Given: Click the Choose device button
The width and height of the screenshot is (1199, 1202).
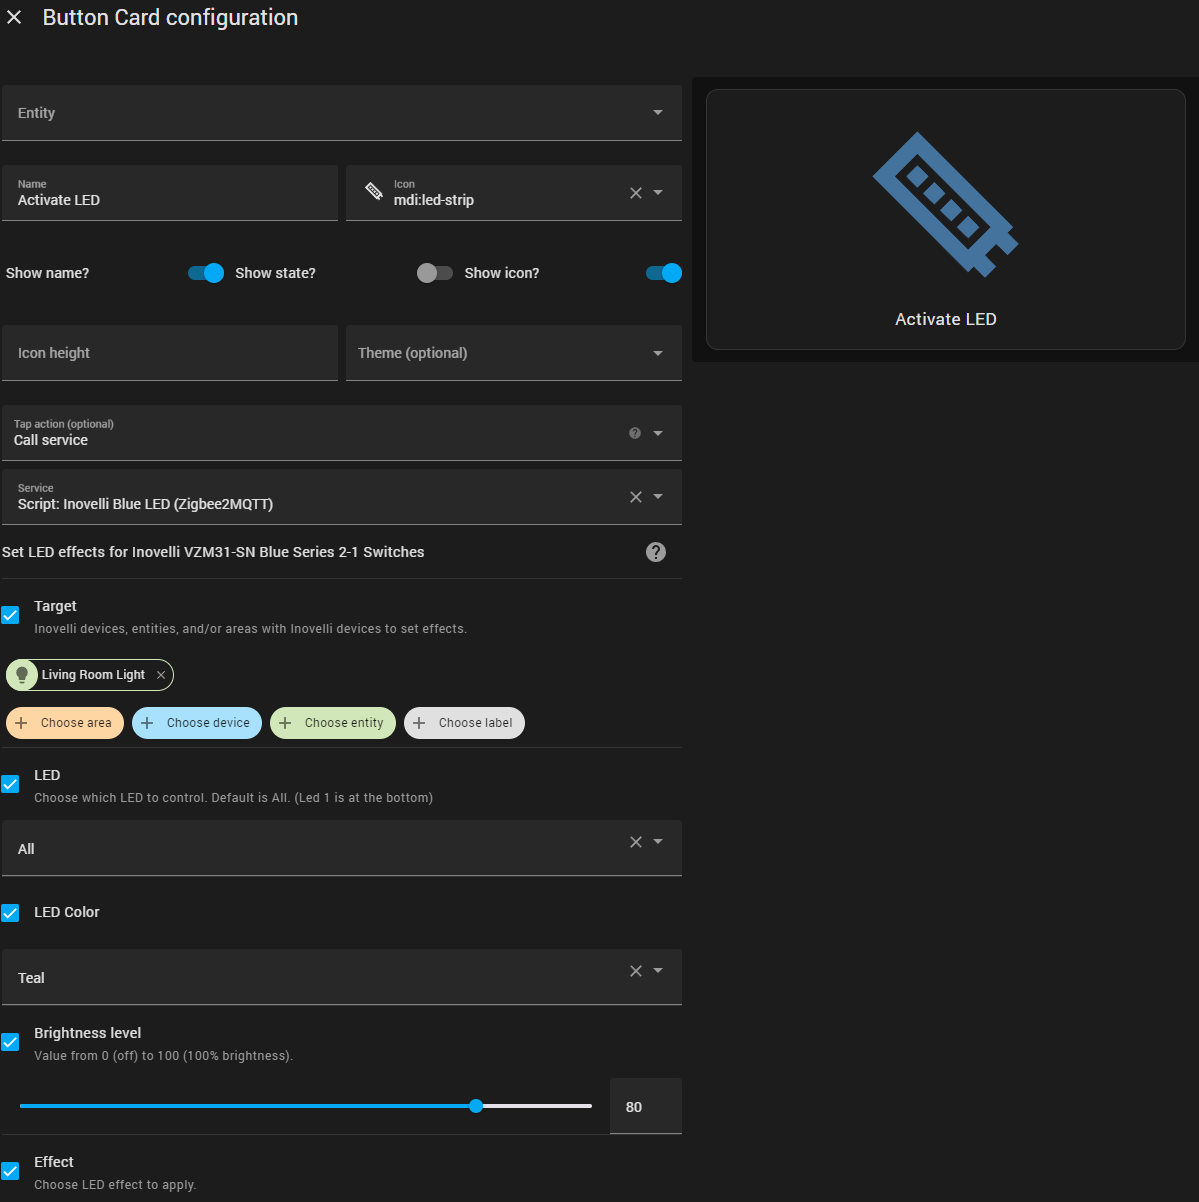Looking at the screenshot, I should 197,723.
